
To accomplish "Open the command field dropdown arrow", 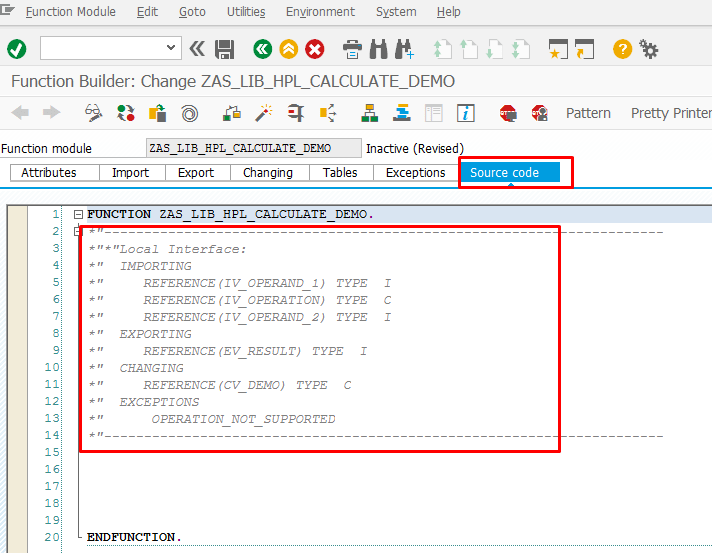I will point(171,48).
